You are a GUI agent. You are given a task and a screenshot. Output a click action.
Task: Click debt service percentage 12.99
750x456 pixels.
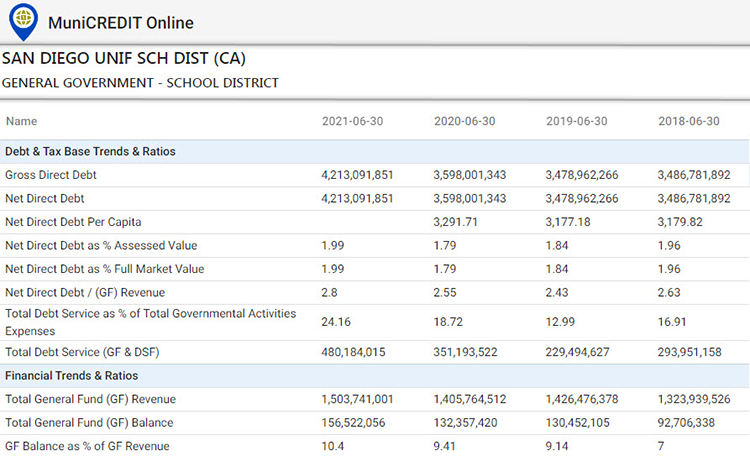(x=560, y=322)
